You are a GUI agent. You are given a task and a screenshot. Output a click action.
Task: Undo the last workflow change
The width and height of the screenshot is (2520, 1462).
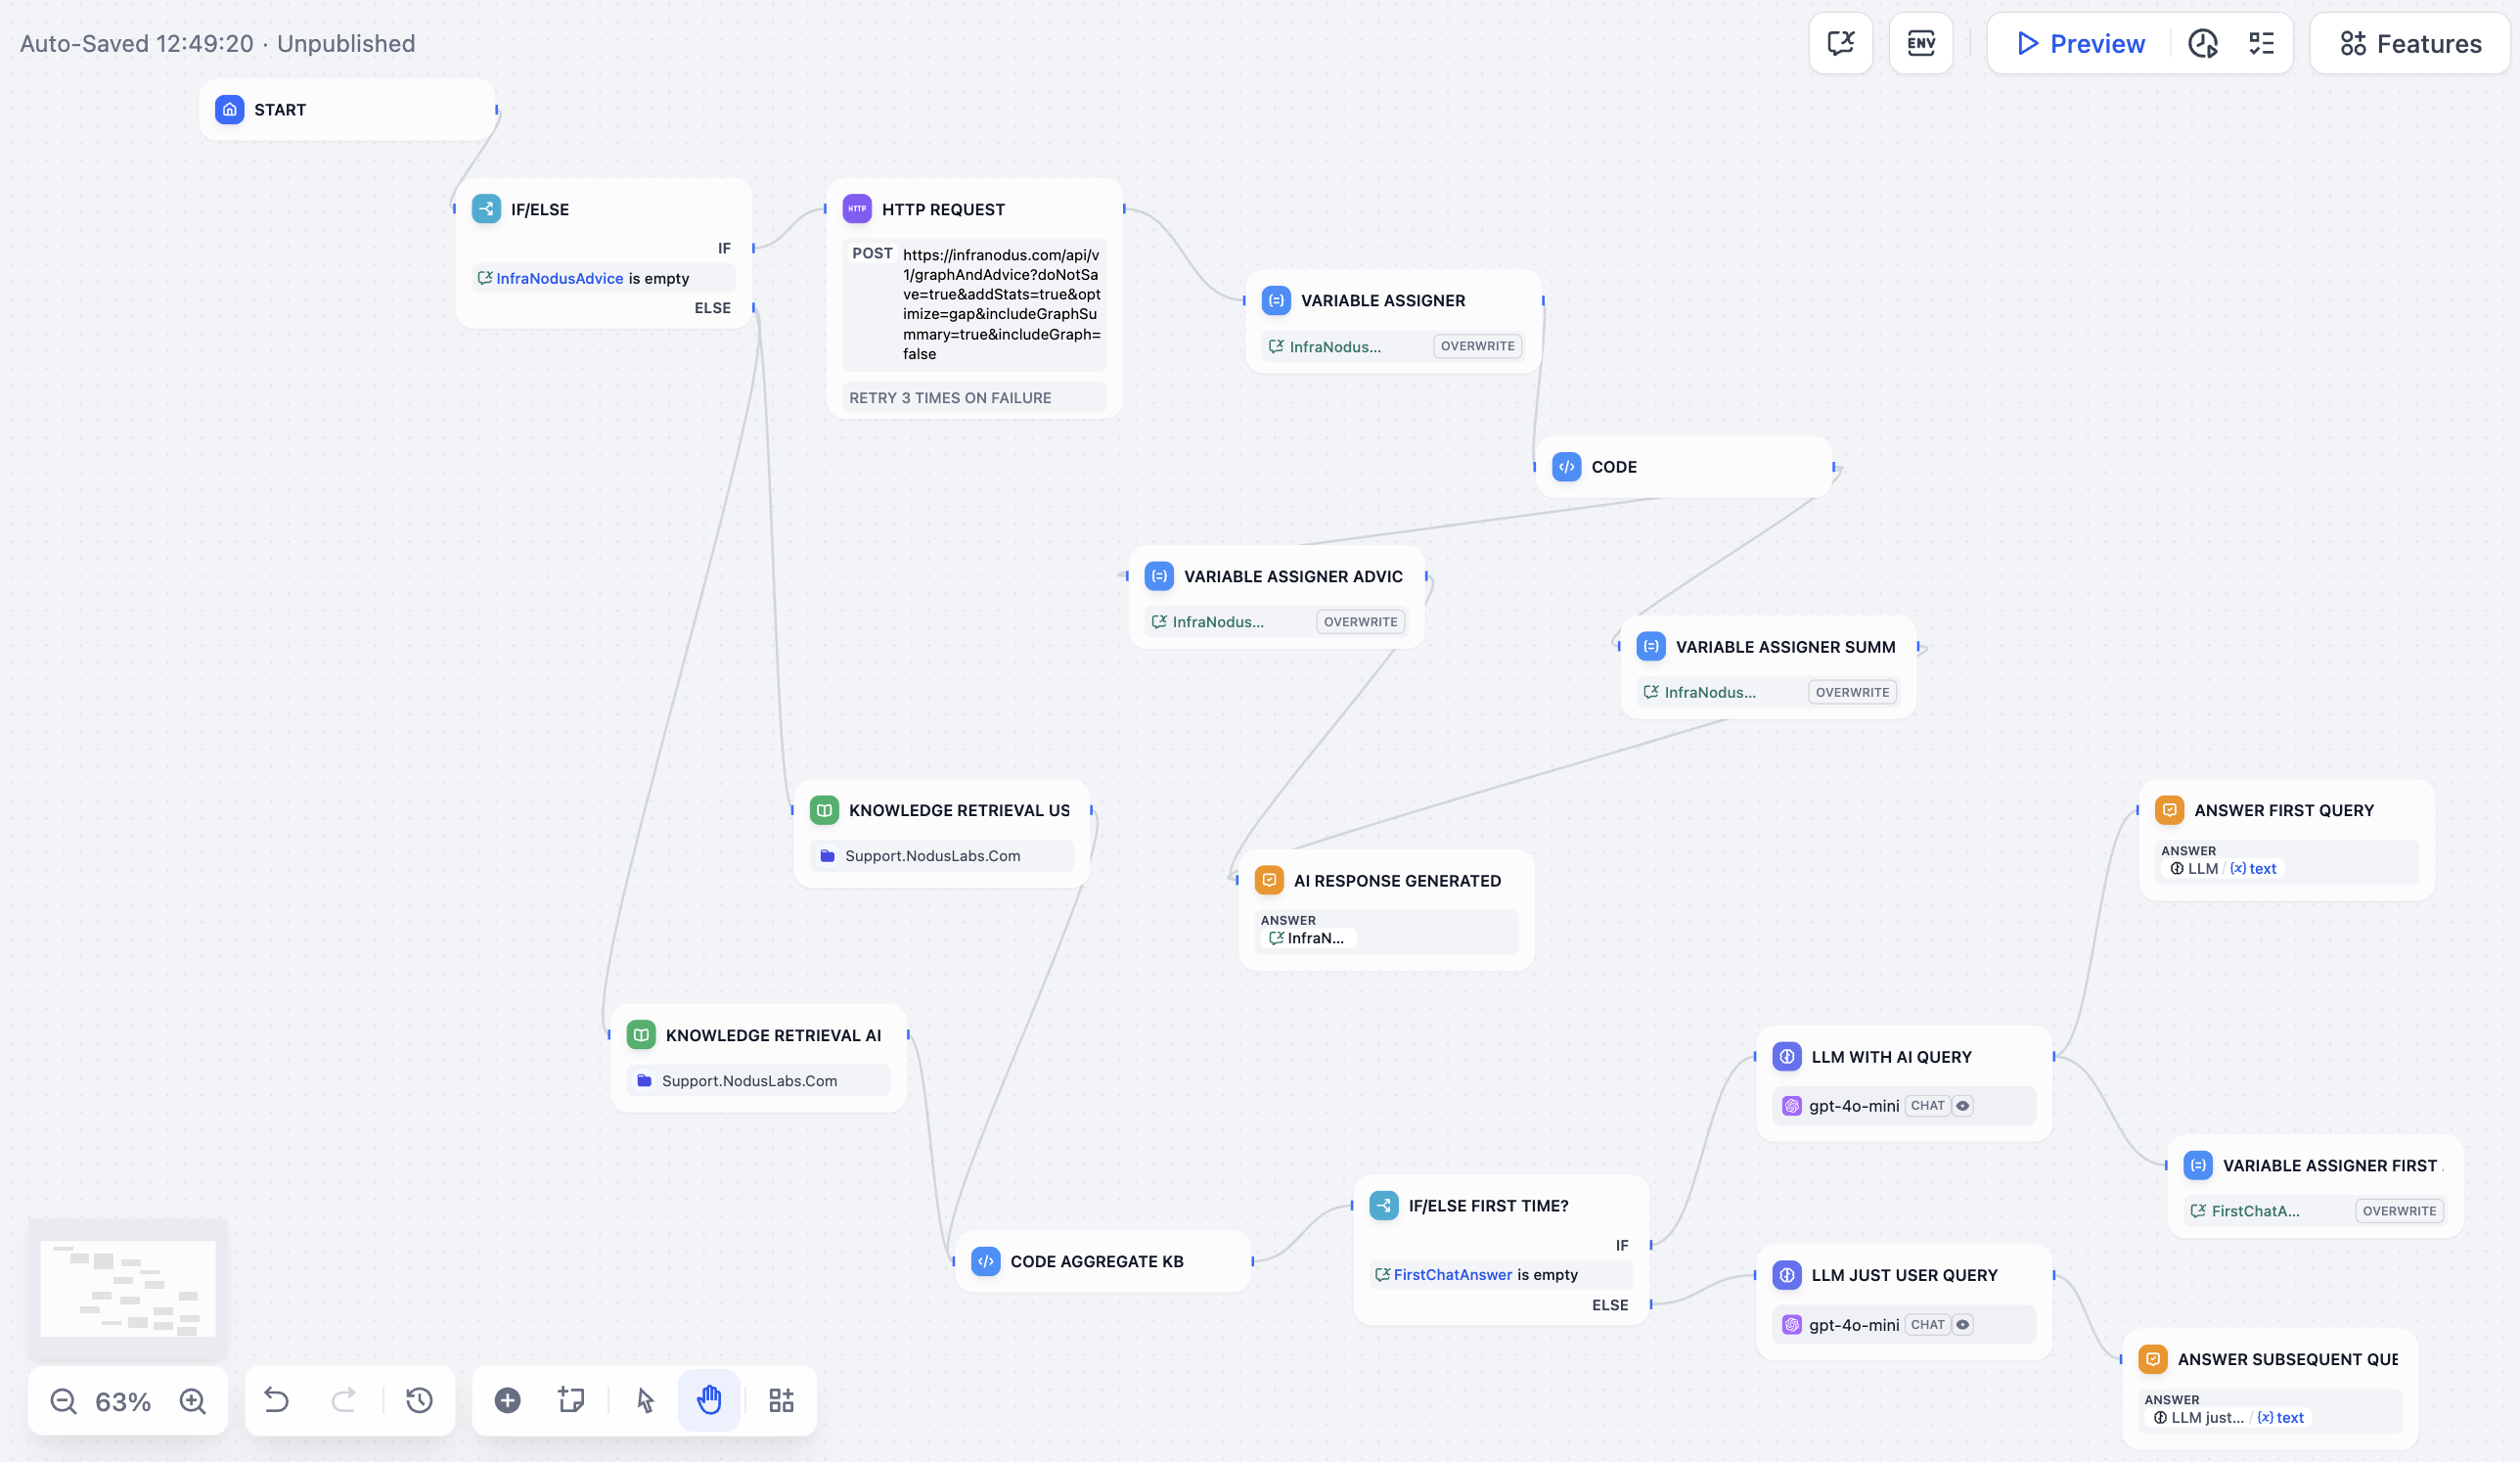click(x=277, y=1400)
